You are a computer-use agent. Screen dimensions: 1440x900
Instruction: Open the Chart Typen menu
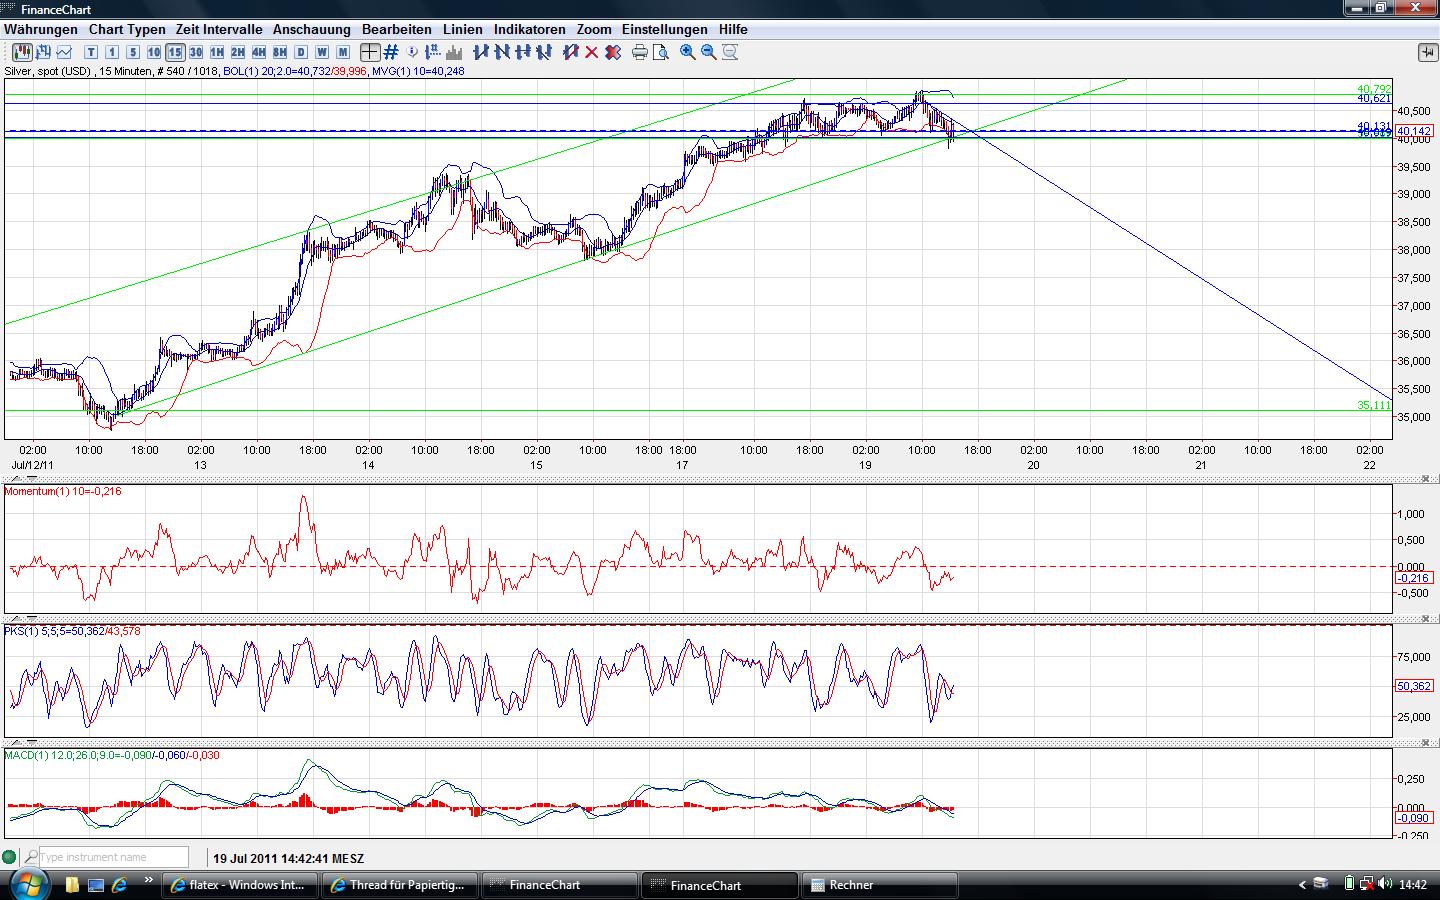[126, 30]
